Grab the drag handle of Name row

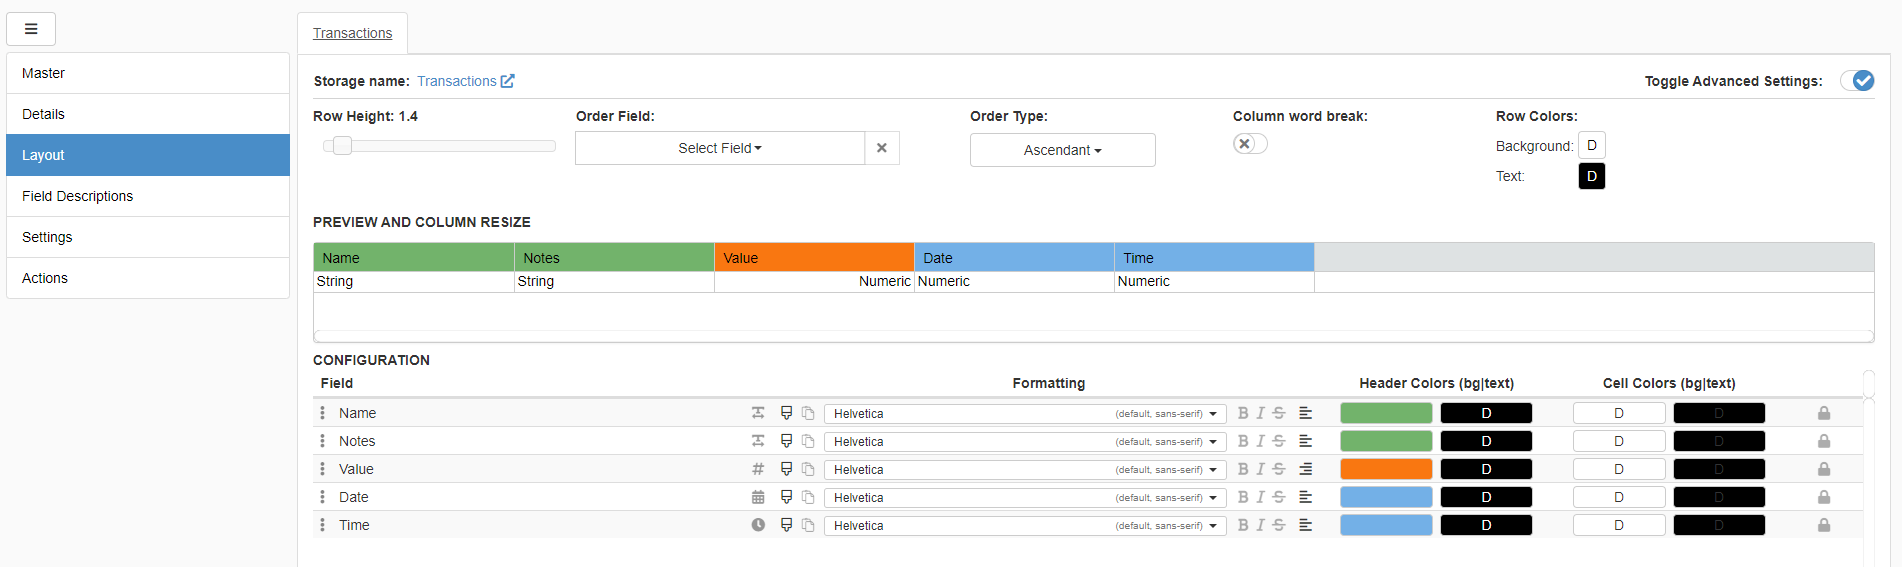pyautogui.click(x=322, y=413)
